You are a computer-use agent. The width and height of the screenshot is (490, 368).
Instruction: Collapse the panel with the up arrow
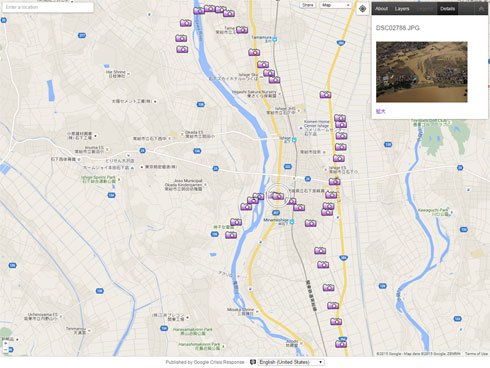click(481, 9)
